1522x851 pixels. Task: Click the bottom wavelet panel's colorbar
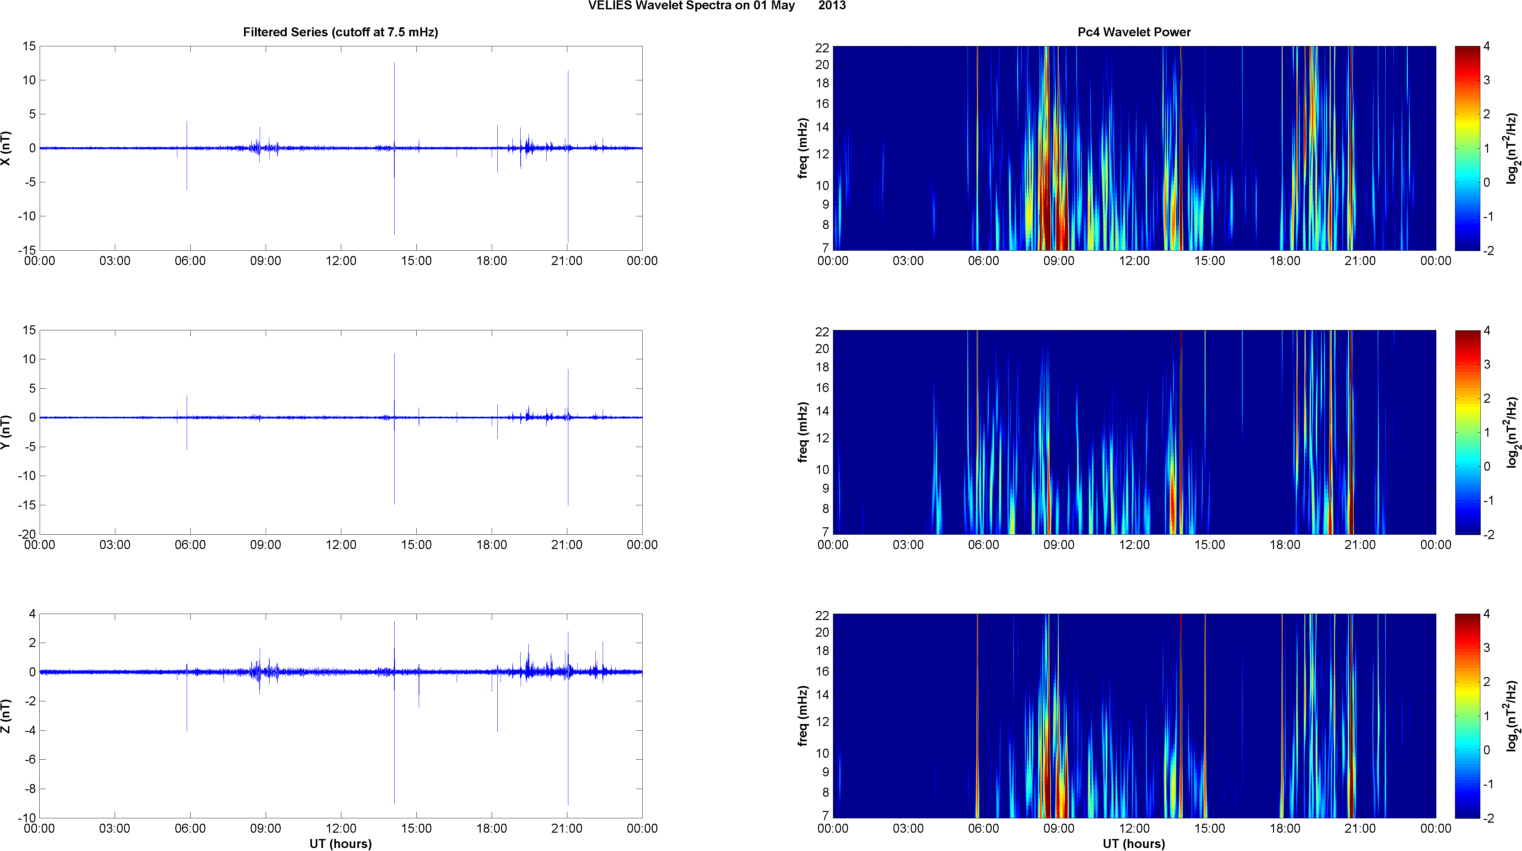[1467, 716]
